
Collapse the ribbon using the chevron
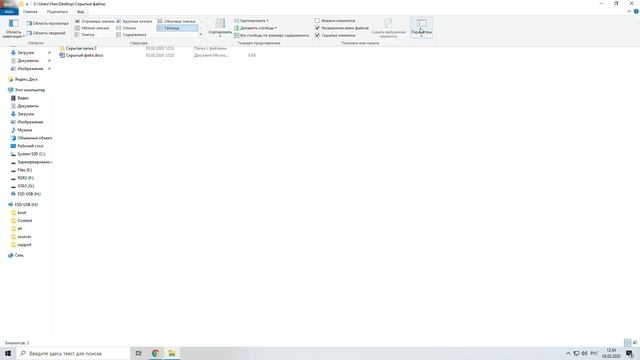(629, 11)
